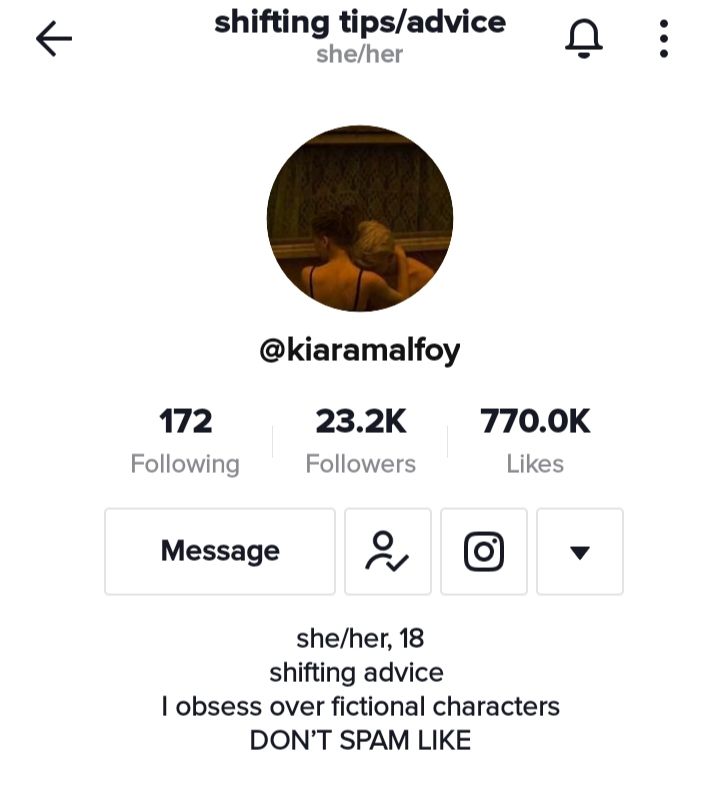Image resolution: width=720 pixels, height=806 pixels.
Task: Toggle the following status person-check button
Action: (x=387, y=552)
